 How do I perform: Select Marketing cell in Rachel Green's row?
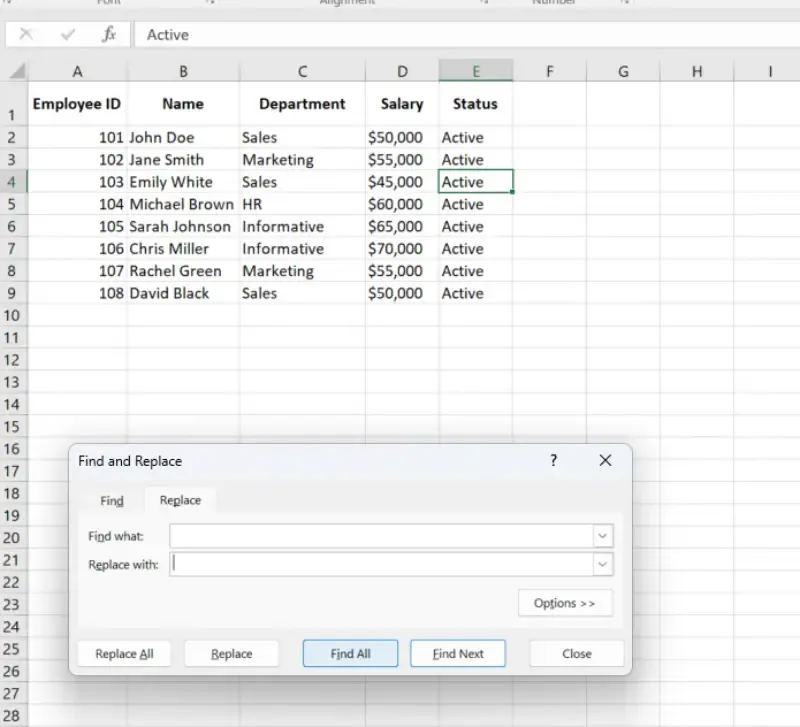(303, 271)
